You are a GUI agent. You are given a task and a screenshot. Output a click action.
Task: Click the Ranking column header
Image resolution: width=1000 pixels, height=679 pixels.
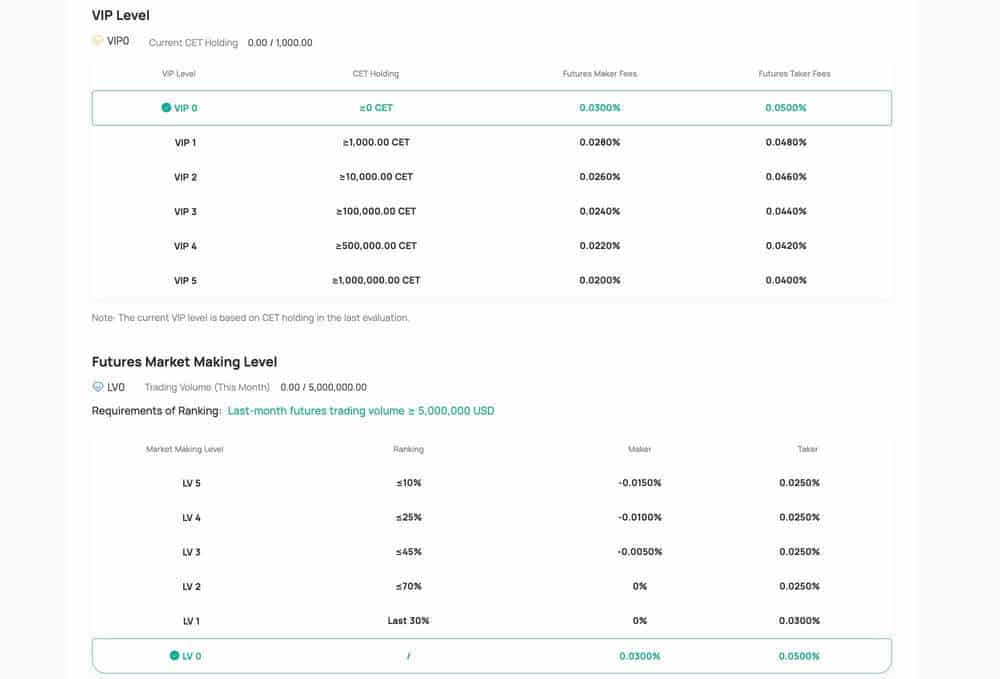pyautogui.click(x=409, y=449)
